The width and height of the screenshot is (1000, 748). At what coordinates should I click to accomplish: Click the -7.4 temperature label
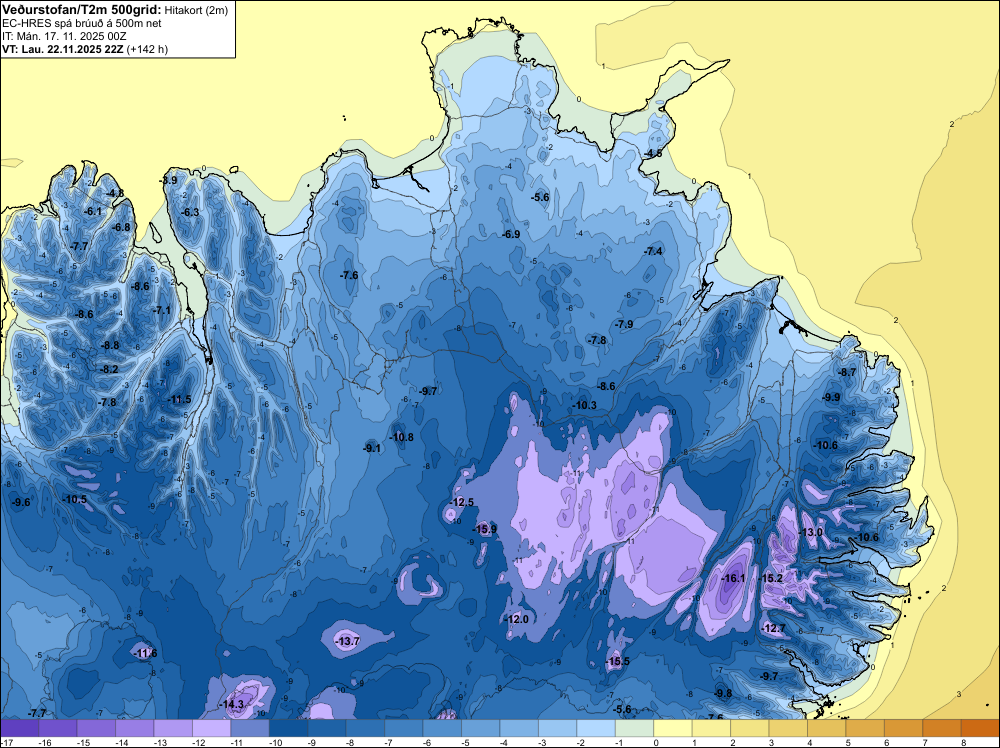tap(654, 252)
